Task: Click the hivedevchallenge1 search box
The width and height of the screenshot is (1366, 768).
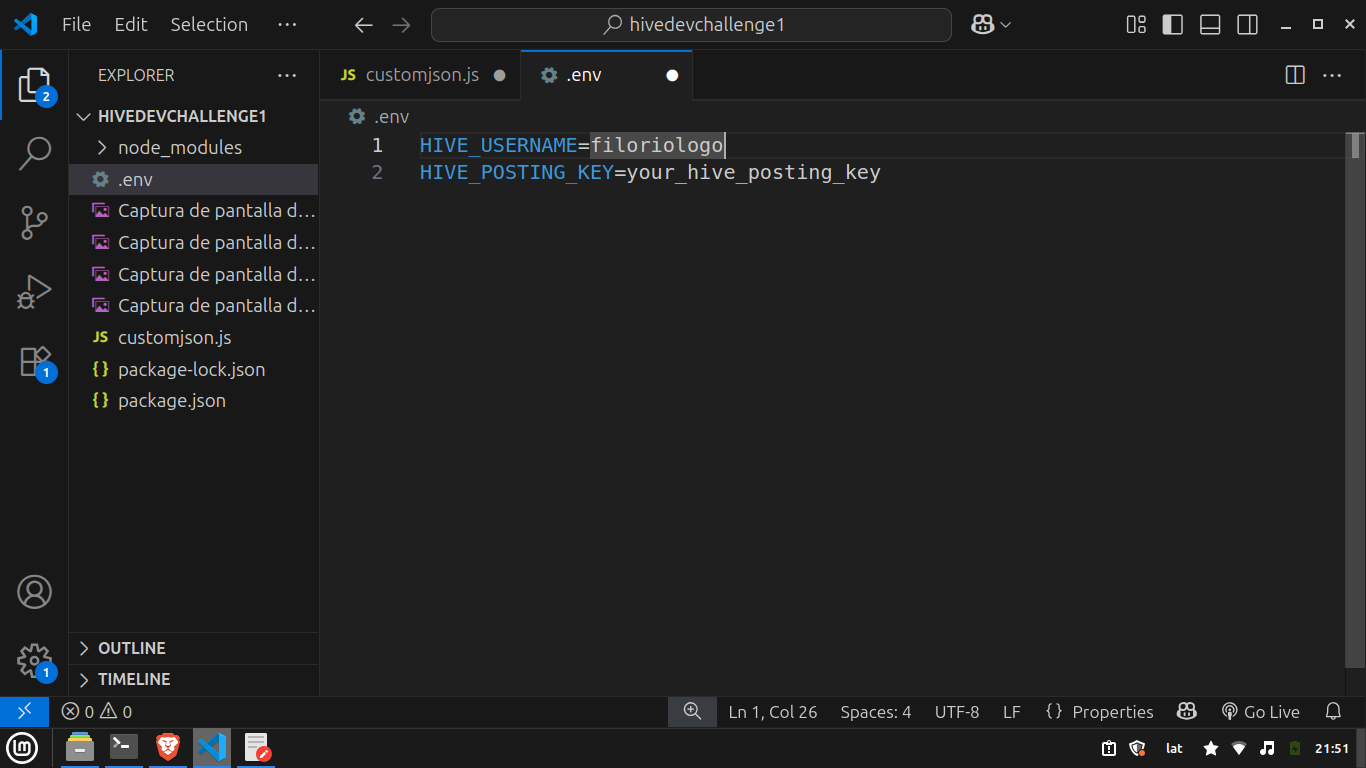Action: pyautogui.click(x=691, y=25)
